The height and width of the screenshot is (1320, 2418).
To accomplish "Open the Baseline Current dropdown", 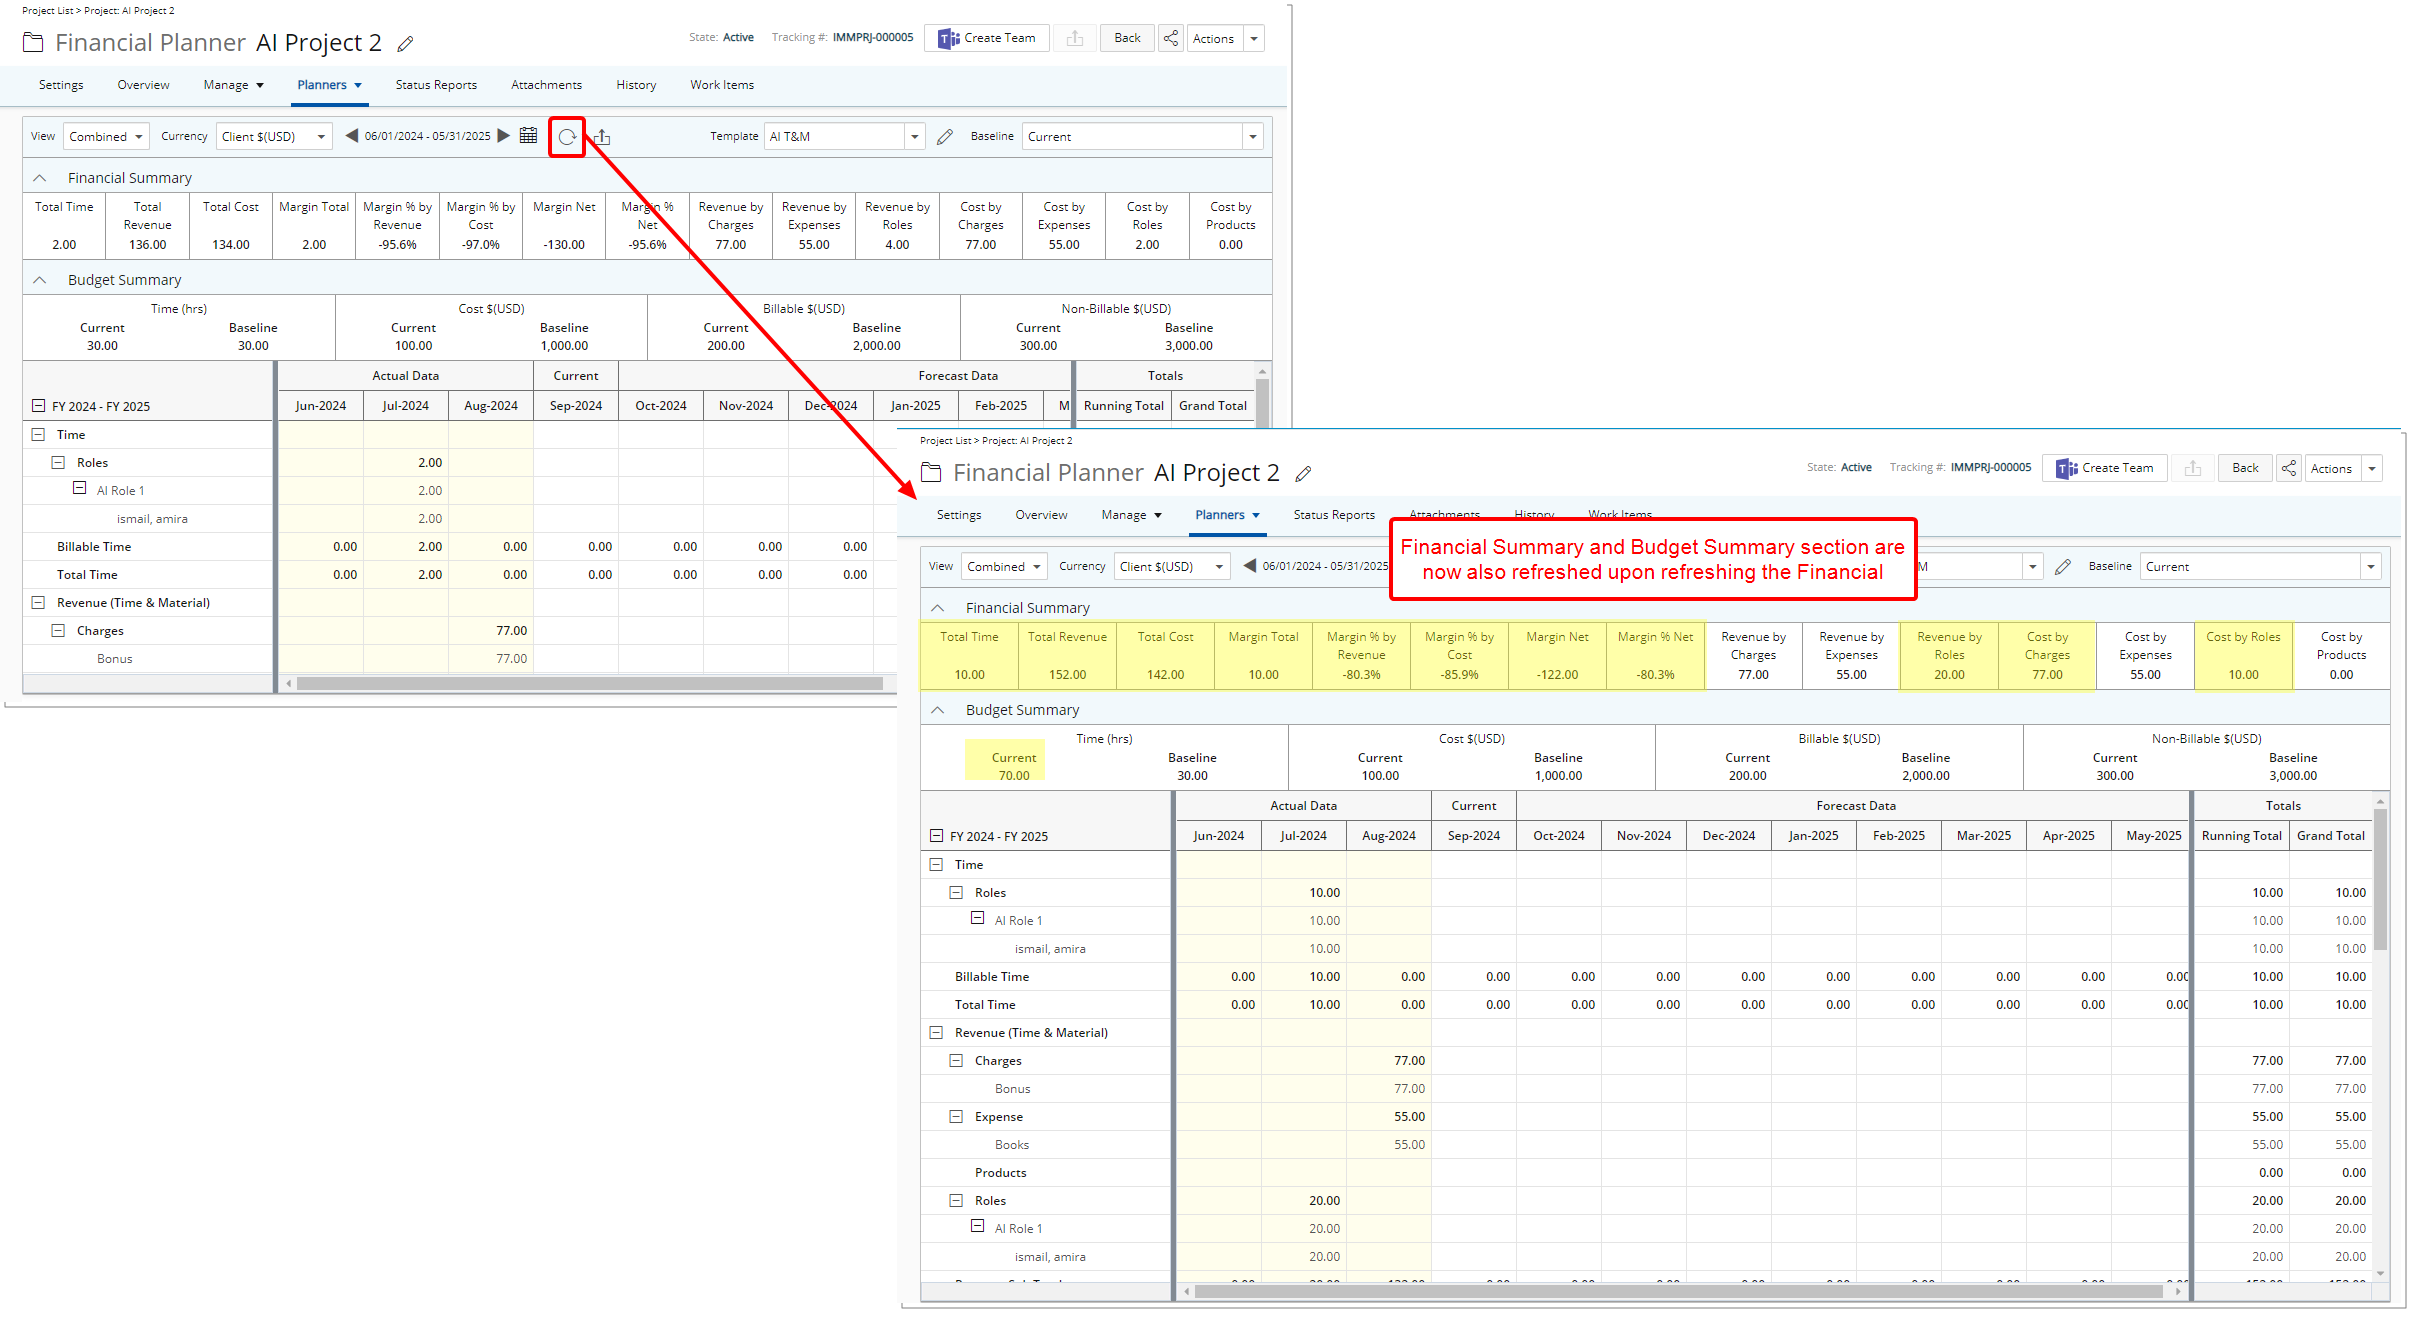I will pos(1253,136).
